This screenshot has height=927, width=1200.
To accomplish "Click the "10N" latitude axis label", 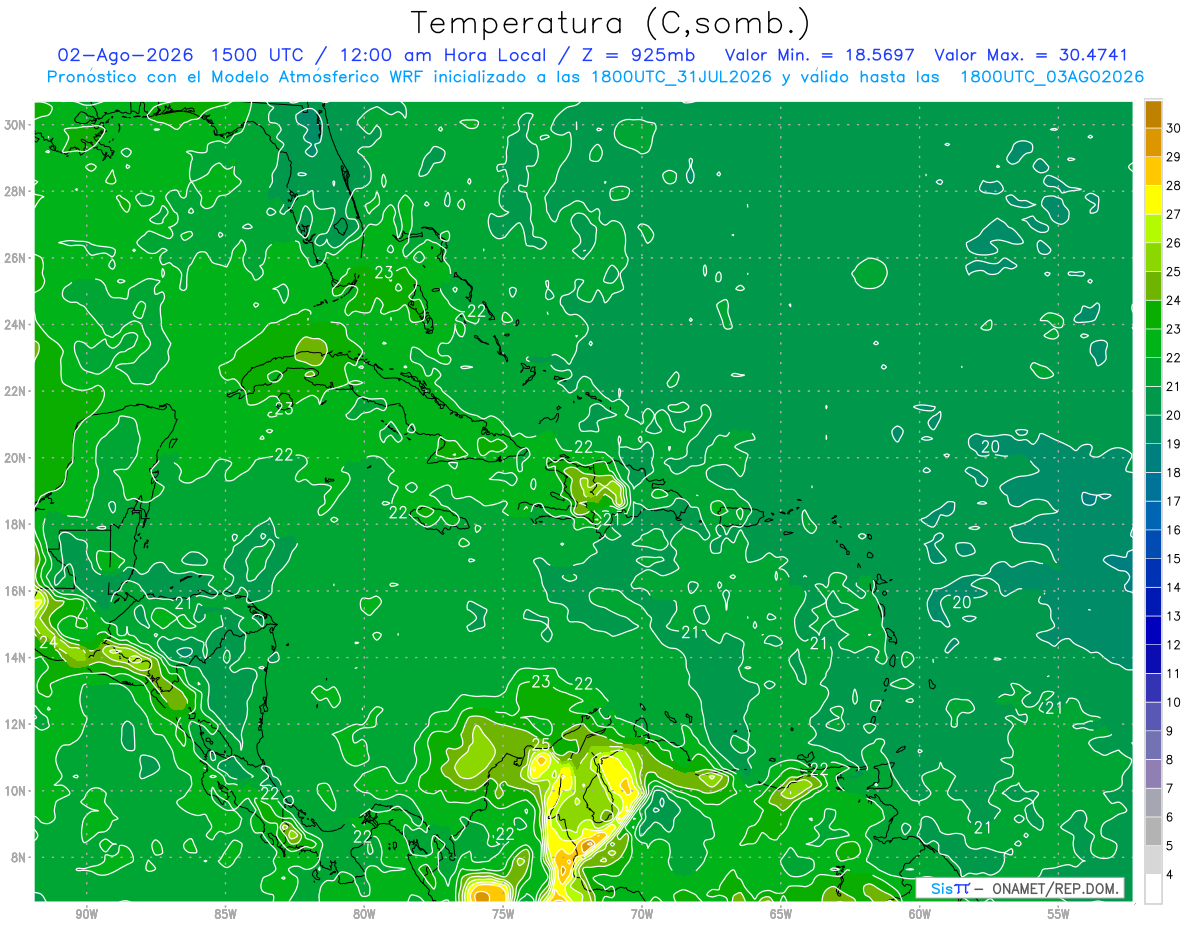I will [15, 791].
